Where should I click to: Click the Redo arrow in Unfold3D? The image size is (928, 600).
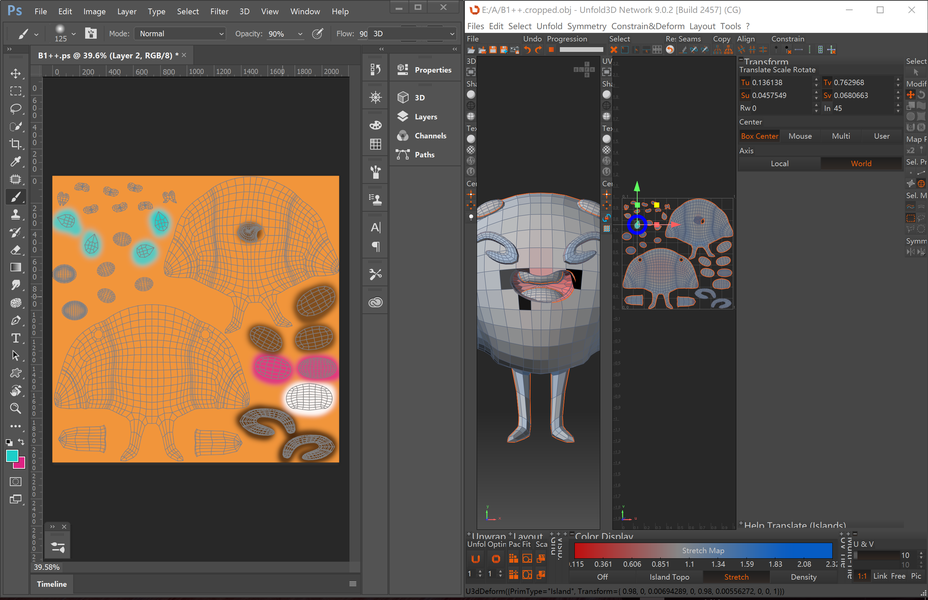(x=538, y=50)
